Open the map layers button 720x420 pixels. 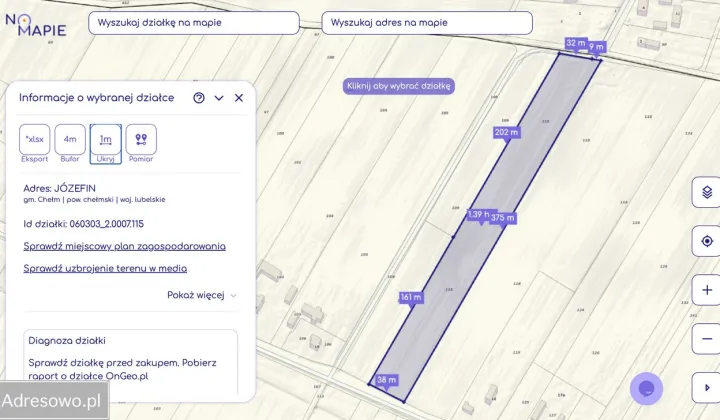[707, 193]
